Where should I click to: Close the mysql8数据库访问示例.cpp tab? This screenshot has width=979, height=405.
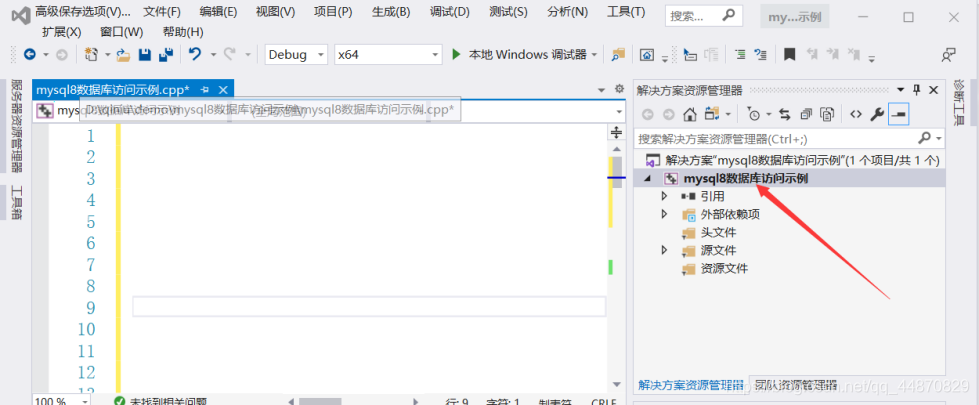point(223,90)
